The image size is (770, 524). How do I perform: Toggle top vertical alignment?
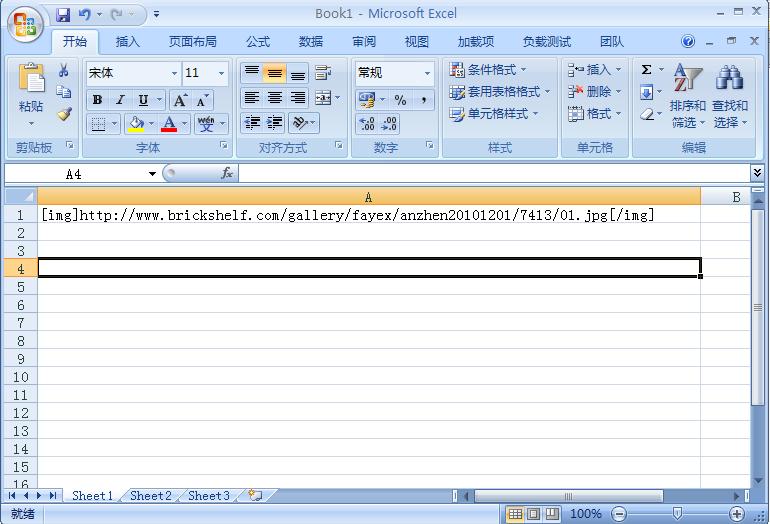[252, 73]
